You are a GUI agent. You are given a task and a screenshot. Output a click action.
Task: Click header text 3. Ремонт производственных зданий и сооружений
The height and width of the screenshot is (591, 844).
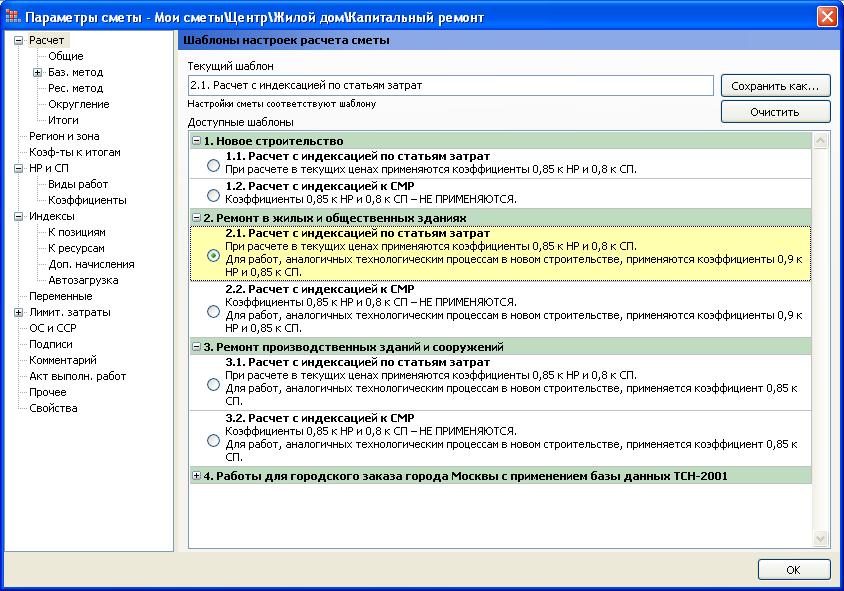353,347
